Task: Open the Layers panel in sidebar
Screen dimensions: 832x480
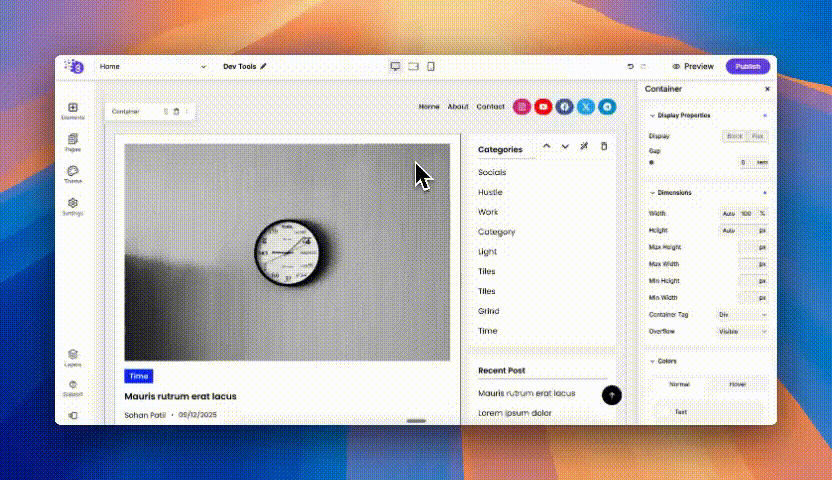Action: coord(73,358)
